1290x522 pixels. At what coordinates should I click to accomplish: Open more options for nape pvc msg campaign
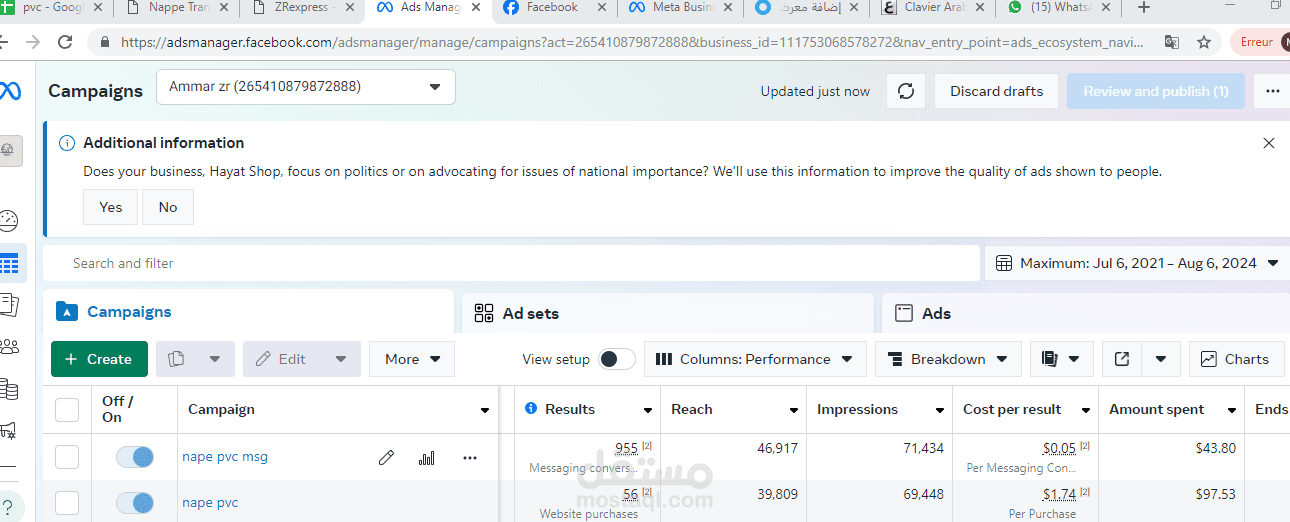470,458
